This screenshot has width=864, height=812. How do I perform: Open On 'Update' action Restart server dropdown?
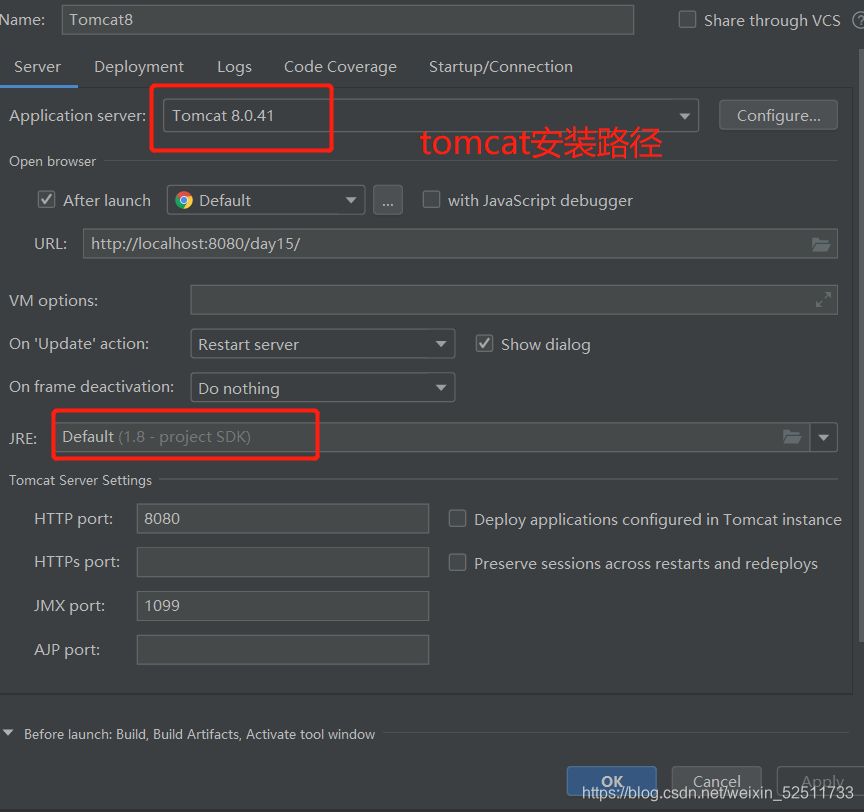pyautogui.click(x=322, y=344)
